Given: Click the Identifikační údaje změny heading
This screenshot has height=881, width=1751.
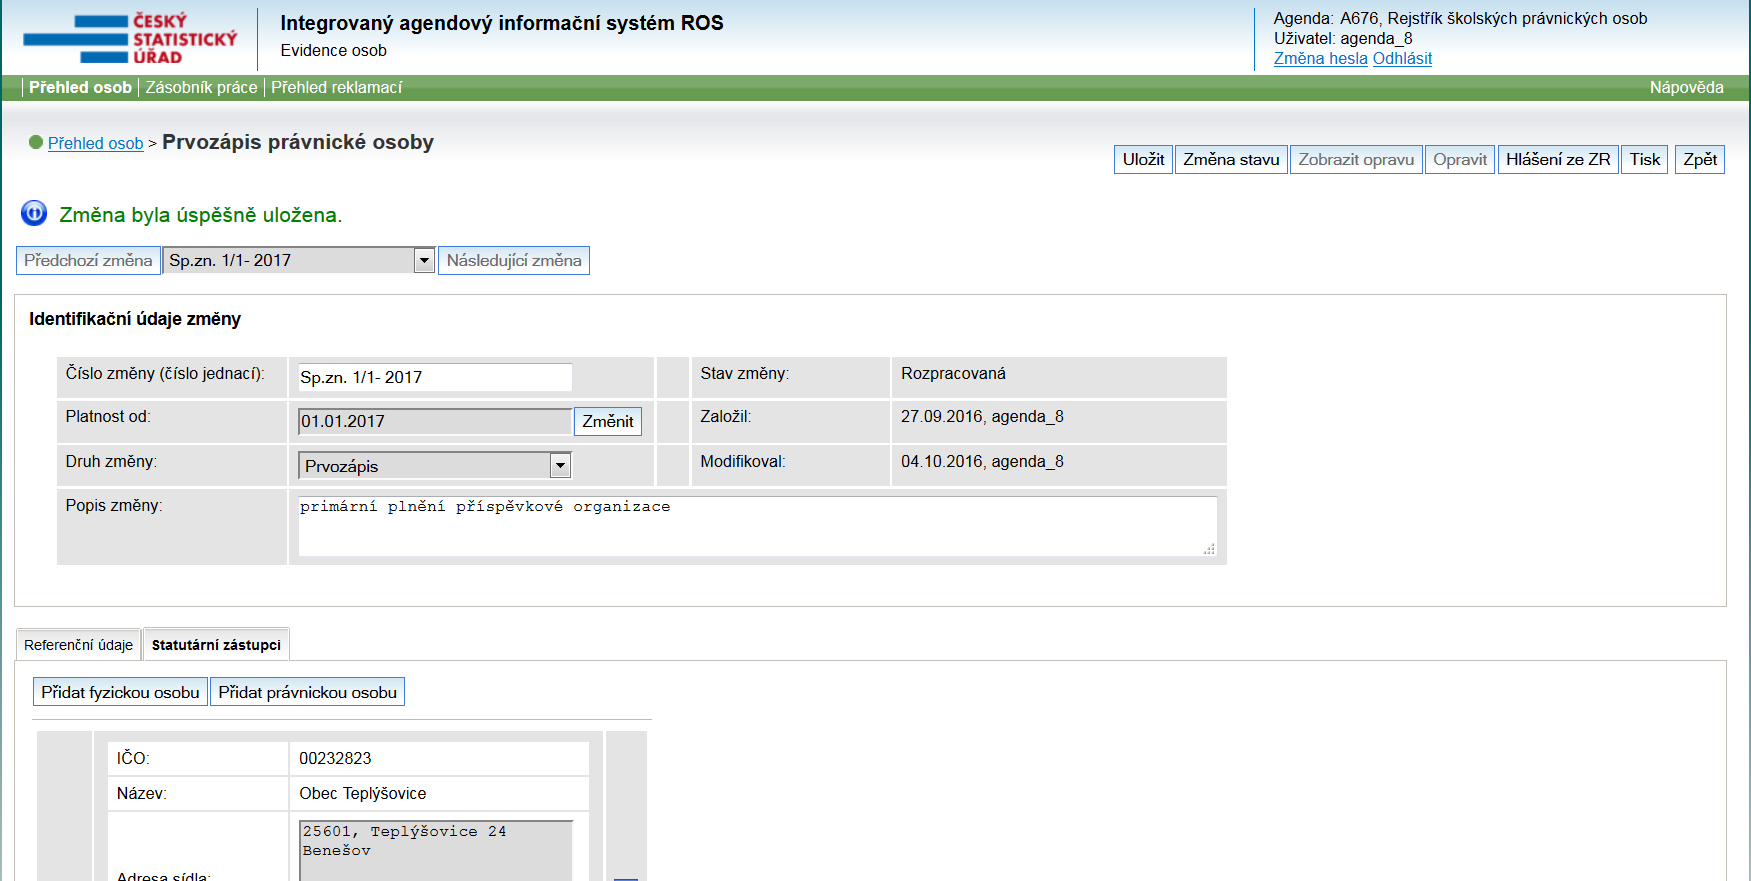Looking at the screenshot, I should 135,319.
